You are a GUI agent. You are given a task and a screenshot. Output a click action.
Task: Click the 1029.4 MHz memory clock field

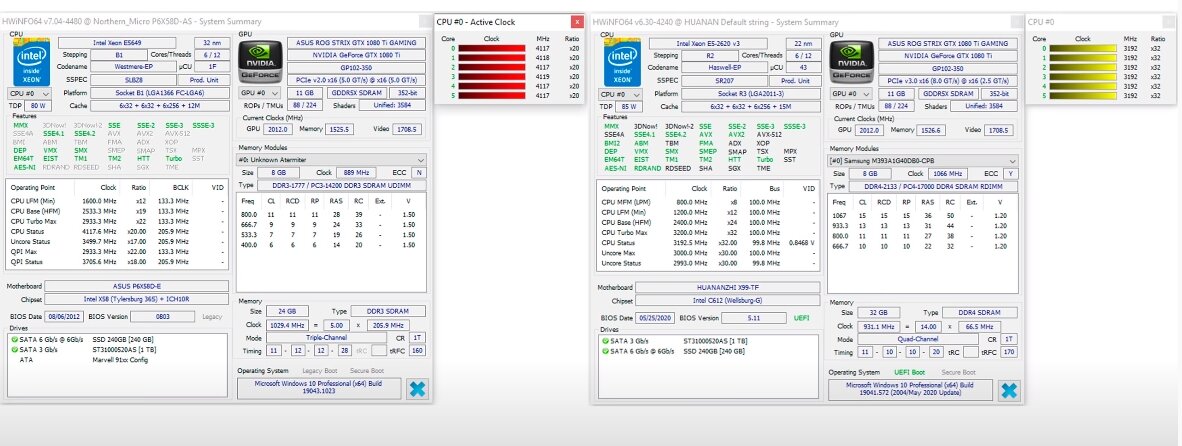click(286, 325)
